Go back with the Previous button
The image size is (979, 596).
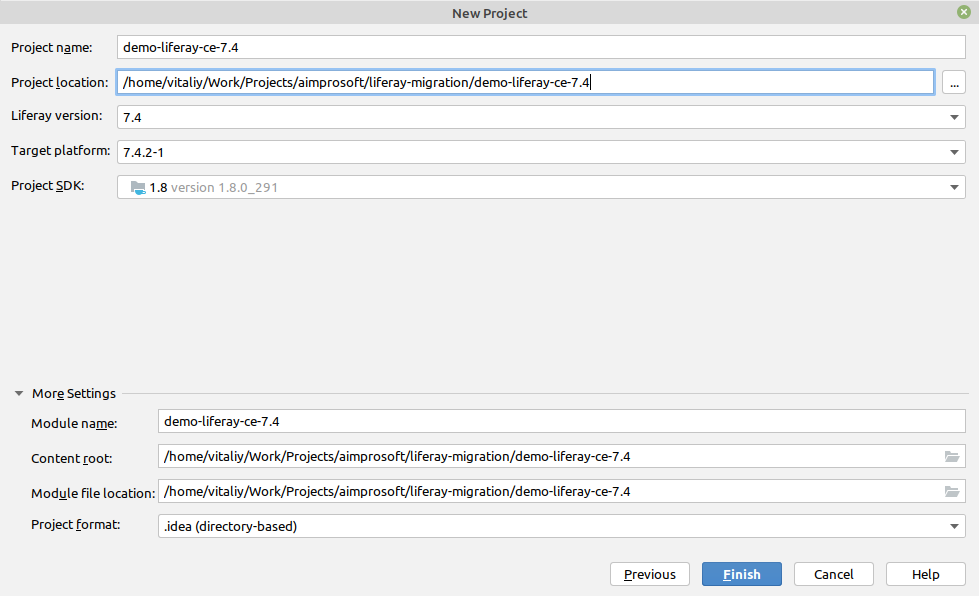pyautogui.click(x=649, y=574)
